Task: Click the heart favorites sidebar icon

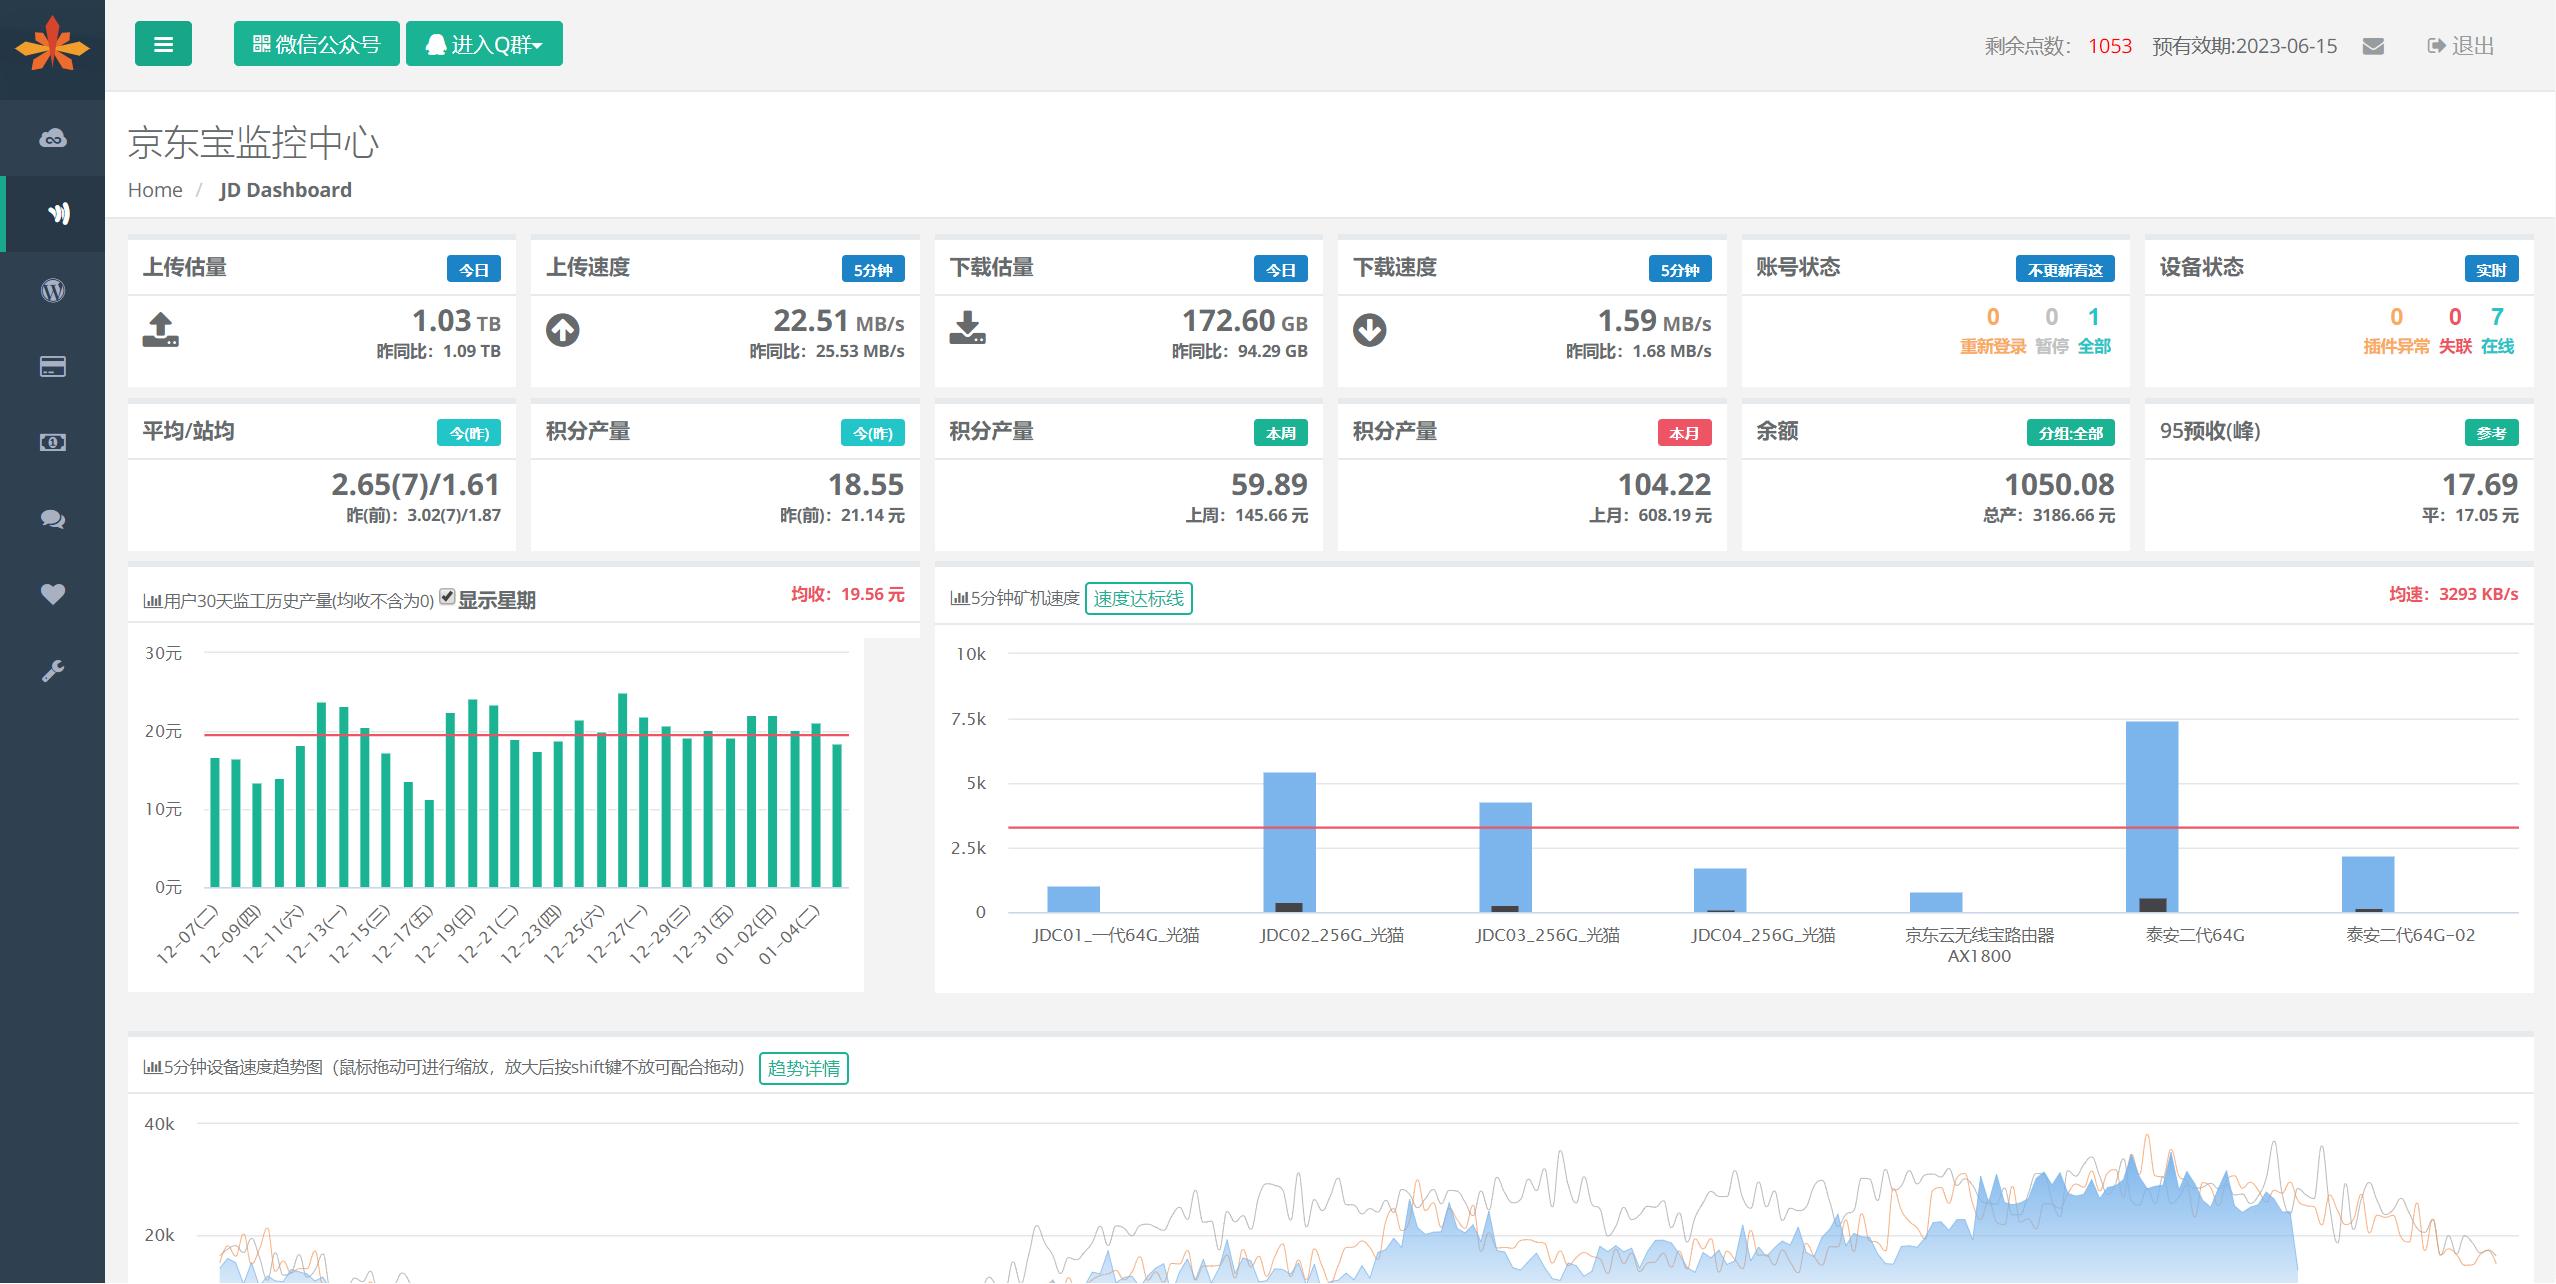Action: coord(52,595)
